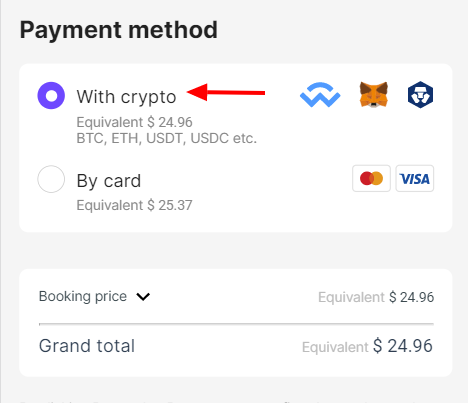Click the Booking price $ 24.96 amount
Screen dimensions: 468x403
coord(411,297)
